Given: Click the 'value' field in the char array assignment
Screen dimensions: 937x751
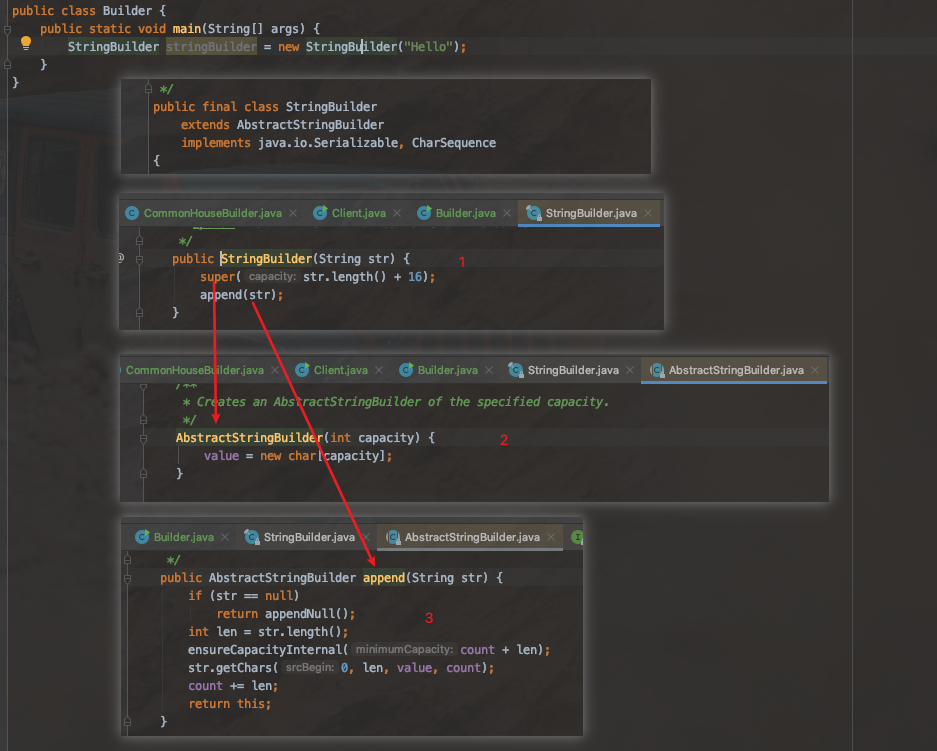Looking at the screenshot, I should pos(221,456).
